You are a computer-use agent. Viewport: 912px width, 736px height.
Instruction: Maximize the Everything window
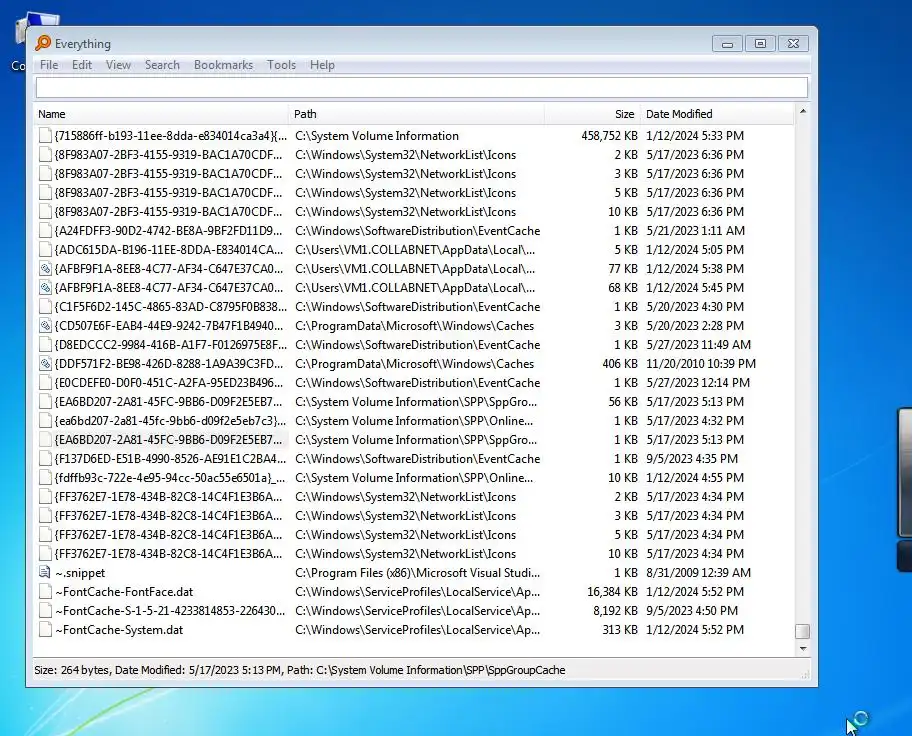[x=760, y=44]
